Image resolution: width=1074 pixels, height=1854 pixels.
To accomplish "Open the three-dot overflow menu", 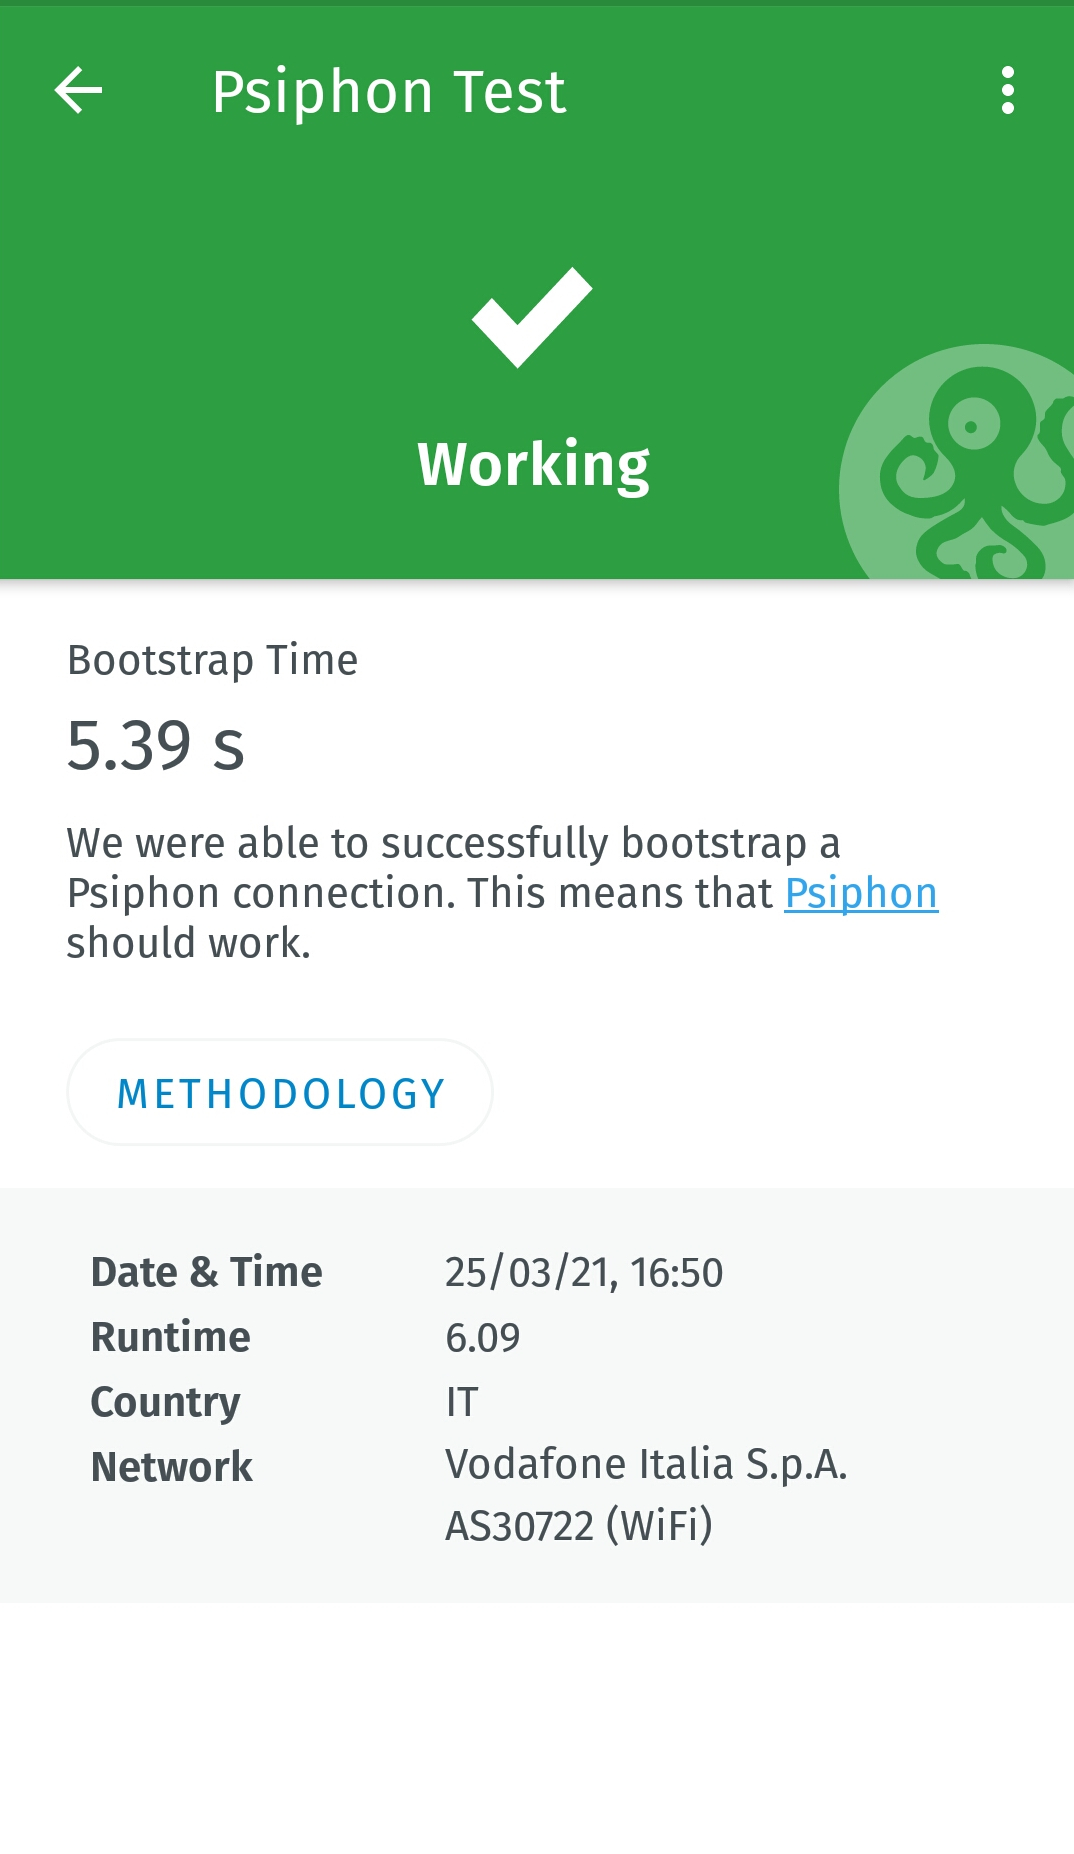I will [1007, 91].
